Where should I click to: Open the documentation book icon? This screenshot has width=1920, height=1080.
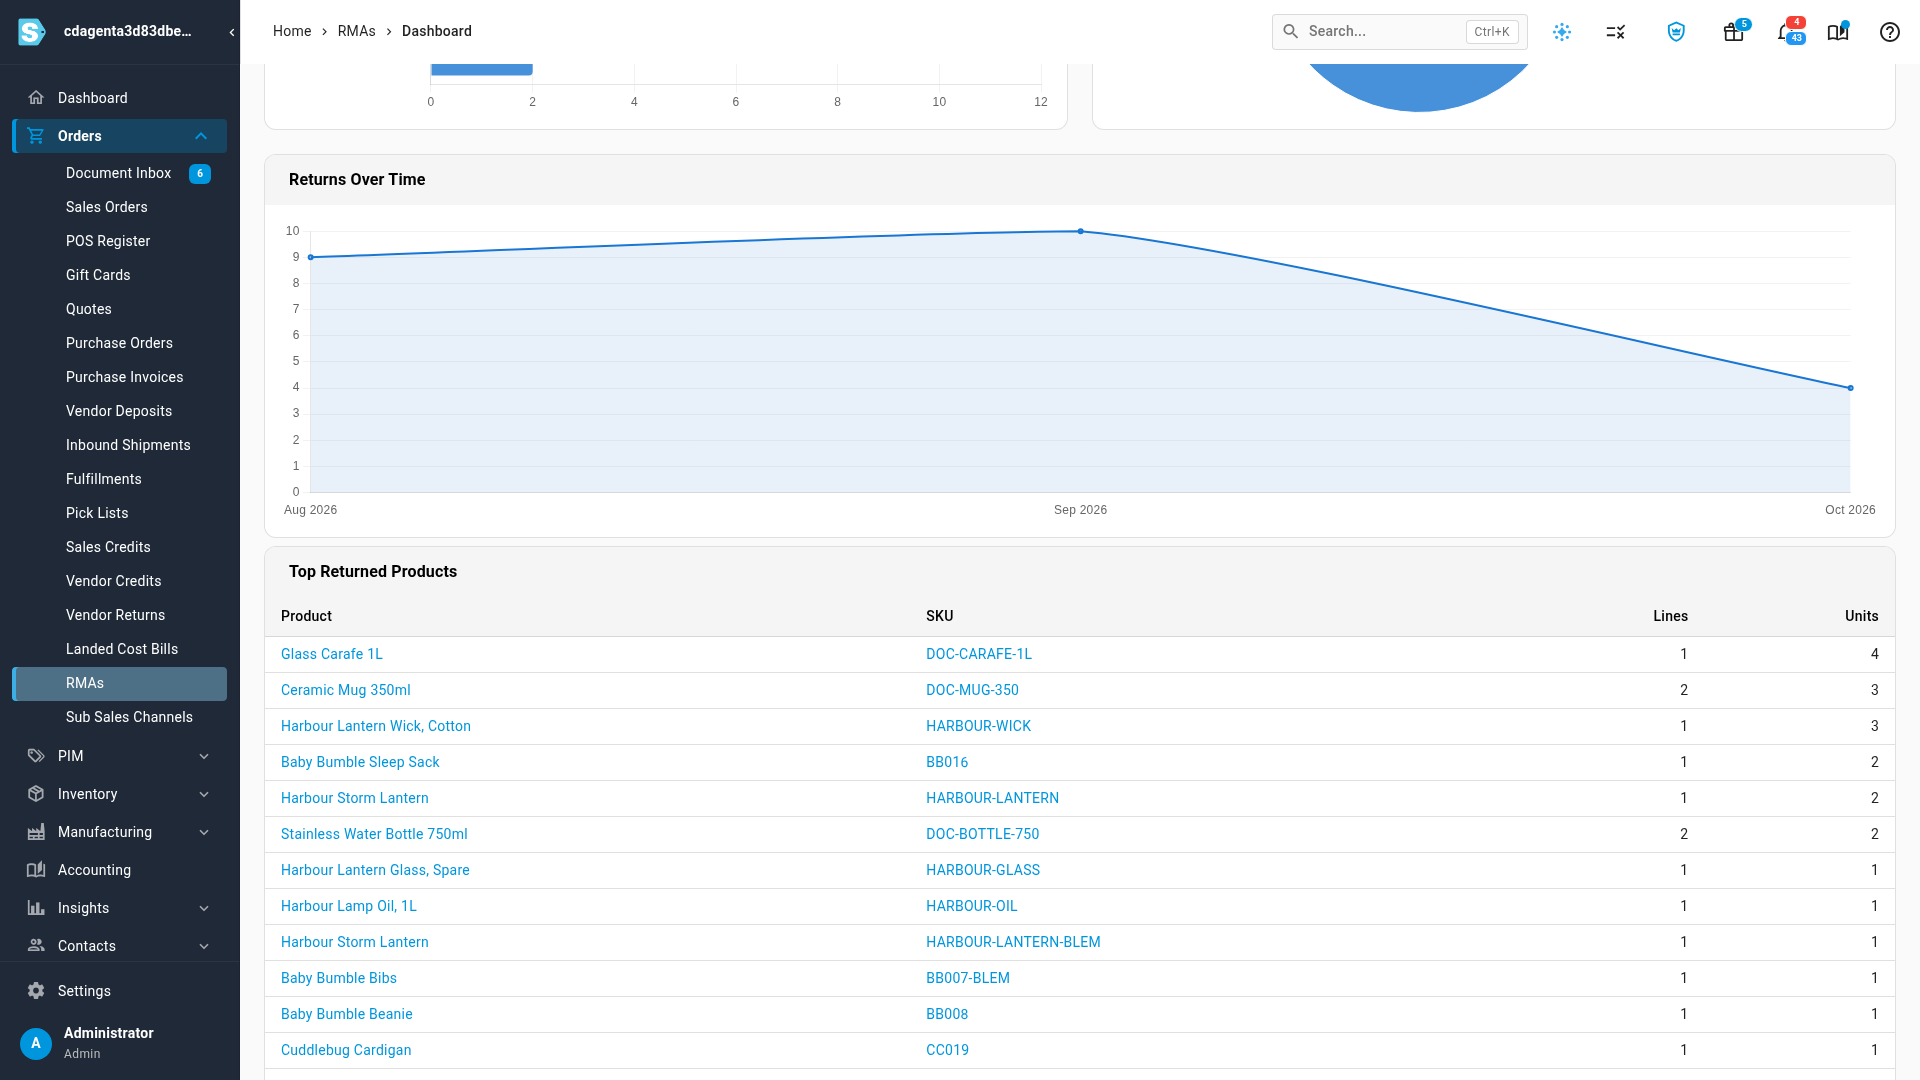coord(1838,32)
